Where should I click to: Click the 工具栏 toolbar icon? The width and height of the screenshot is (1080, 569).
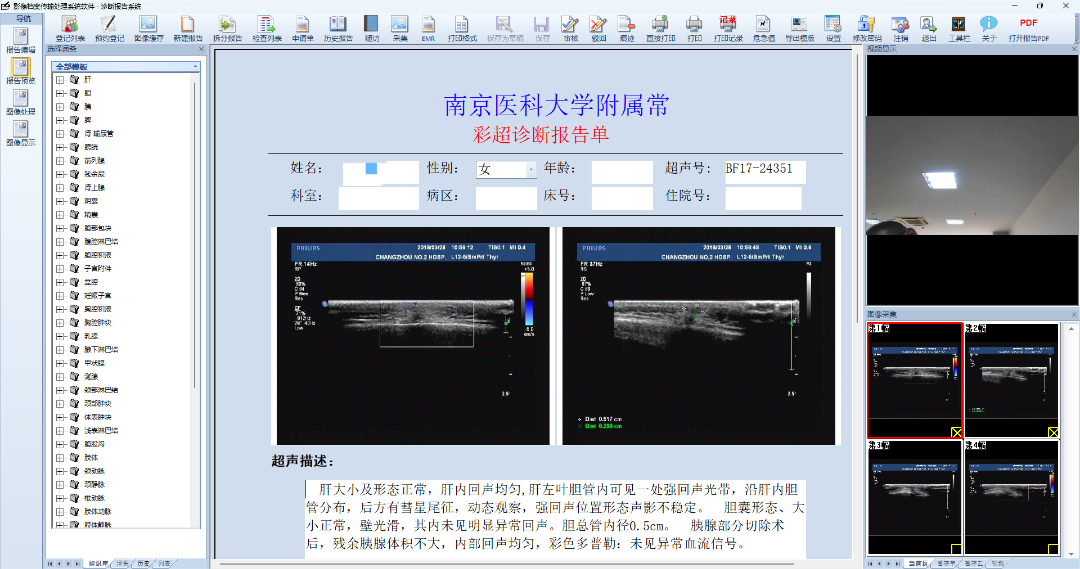[x=958, y=29]
